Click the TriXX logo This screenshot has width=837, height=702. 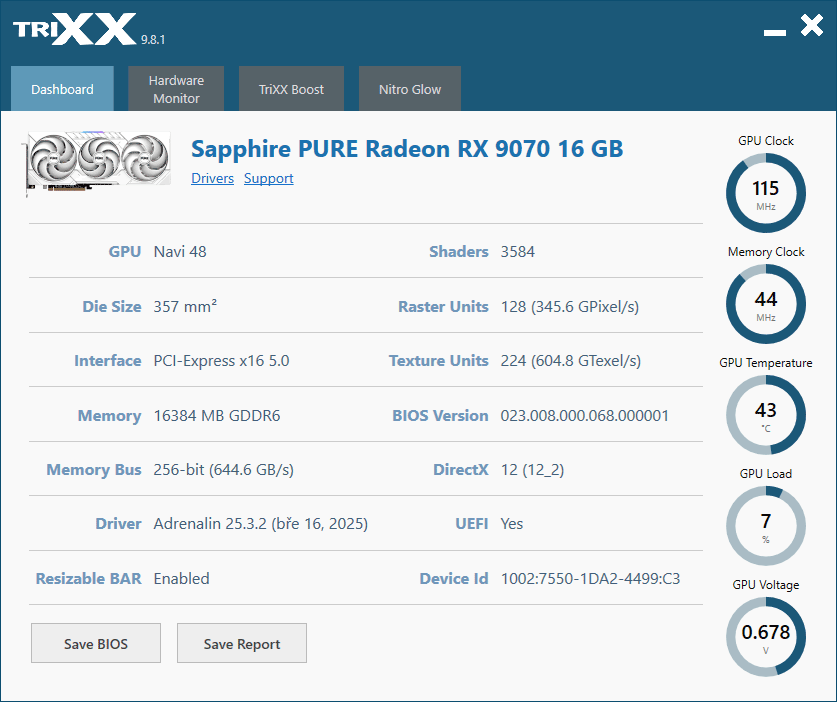coord(75,29)
